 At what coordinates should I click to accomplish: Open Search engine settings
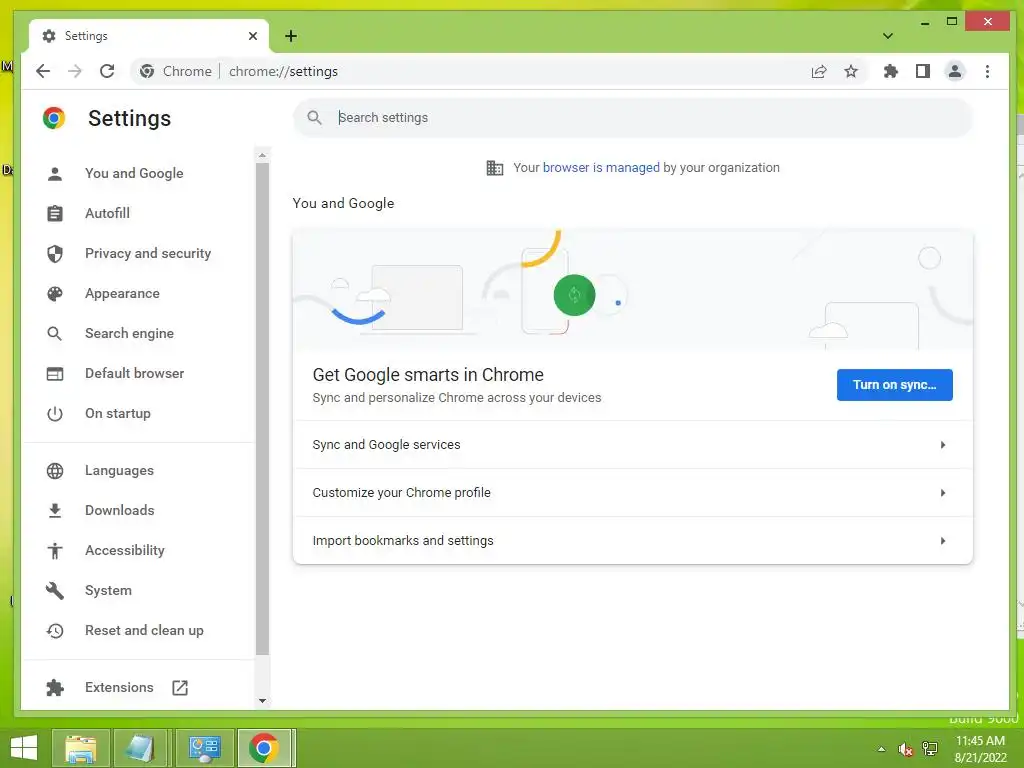click(x=129, y=333)
